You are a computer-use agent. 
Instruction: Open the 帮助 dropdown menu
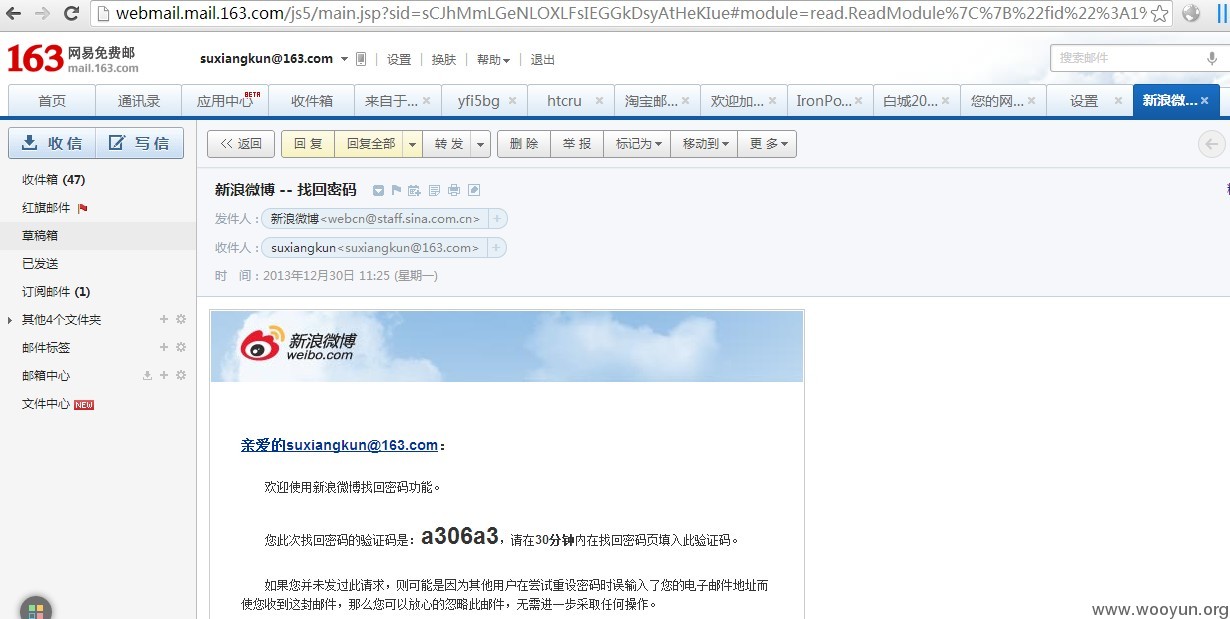493,59
